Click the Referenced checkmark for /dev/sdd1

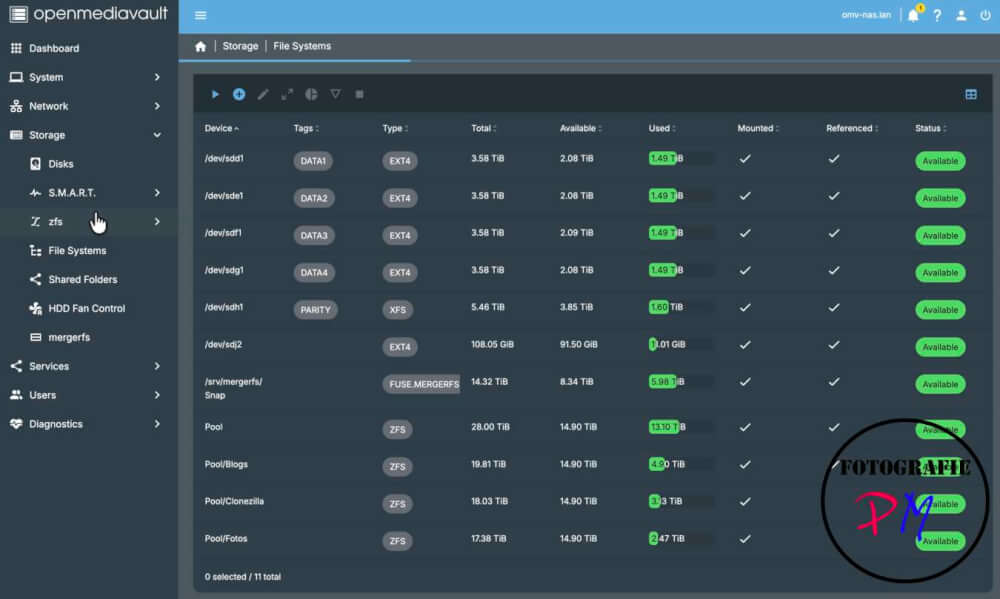click(834, 159)
